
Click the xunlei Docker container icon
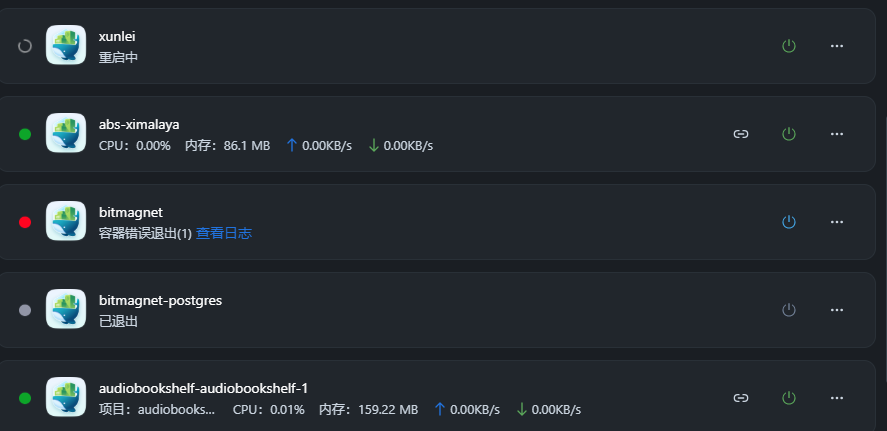pyautogui.click(x=66, y=46)
